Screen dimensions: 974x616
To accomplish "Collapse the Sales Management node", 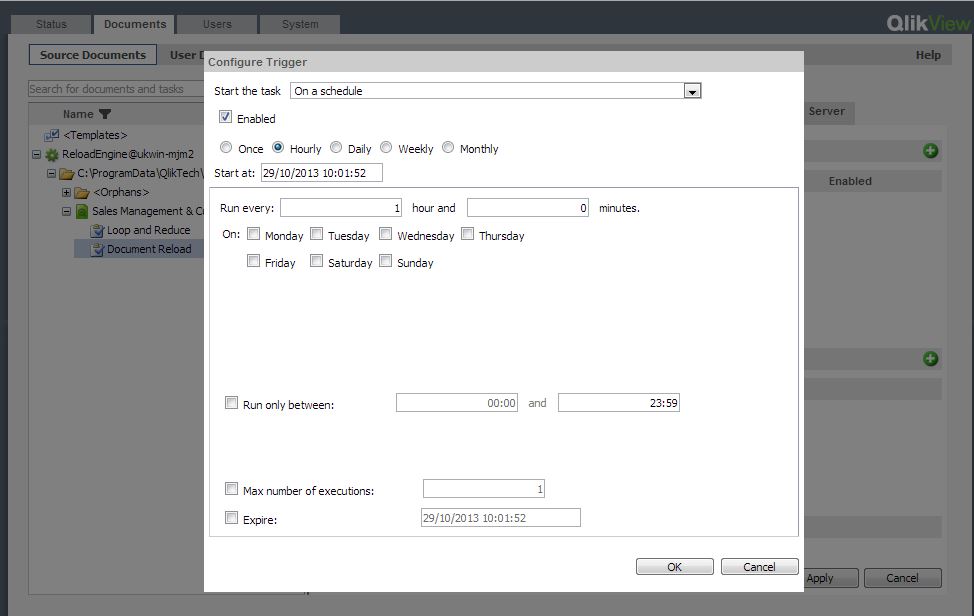I will point(66,212).
